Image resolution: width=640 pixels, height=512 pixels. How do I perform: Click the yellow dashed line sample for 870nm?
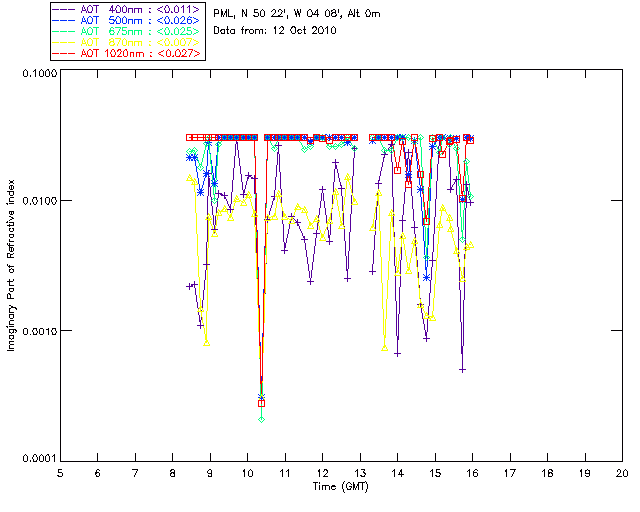pos(63,42)
